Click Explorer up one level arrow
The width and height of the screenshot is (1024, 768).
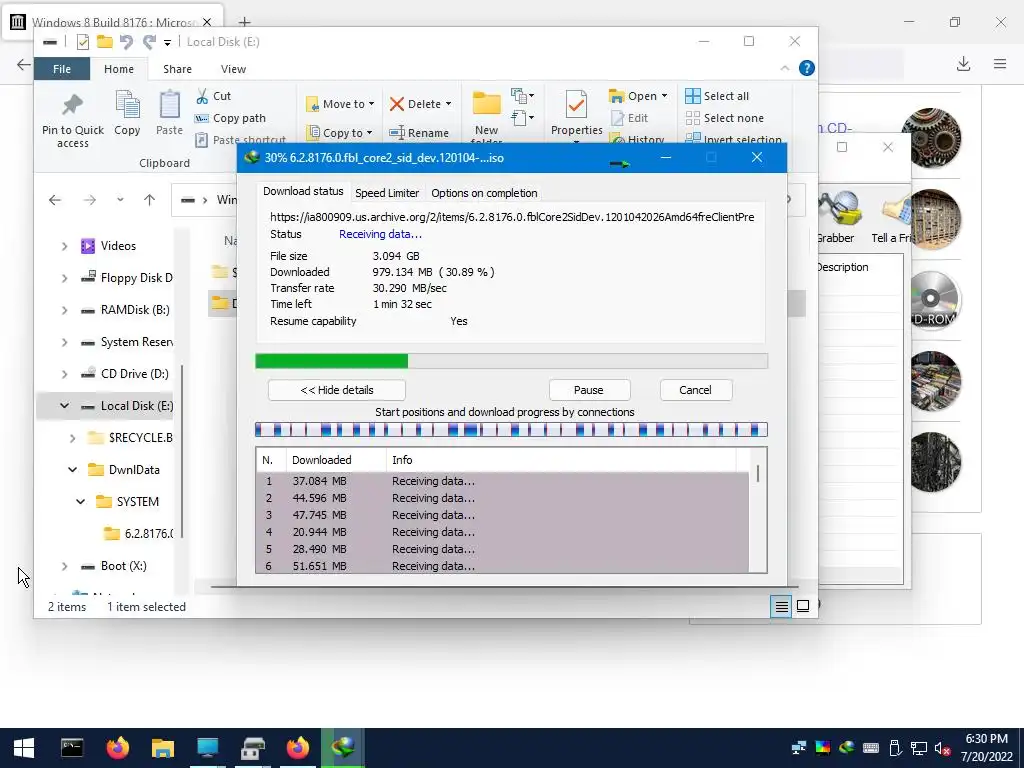click(150, 200)
